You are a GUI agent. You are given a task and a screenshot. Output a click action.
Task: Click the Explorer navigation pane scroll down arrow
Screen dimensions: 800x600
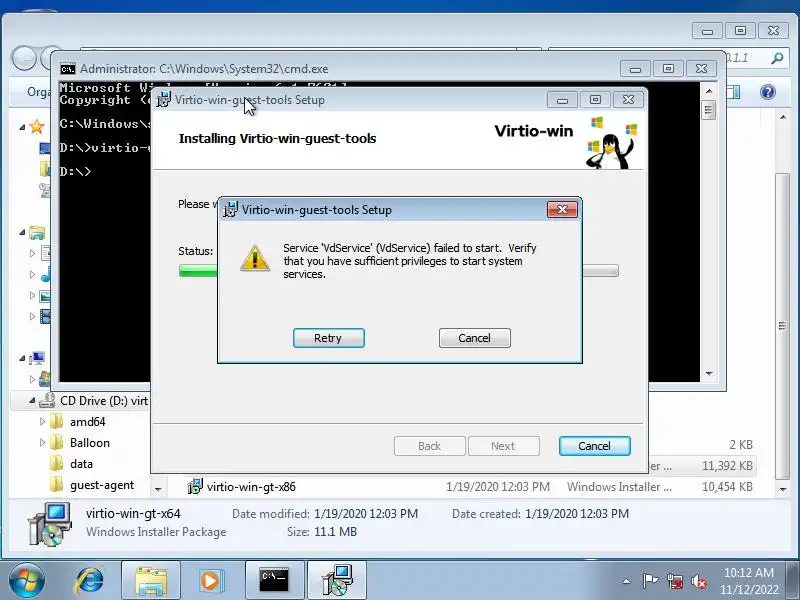pos(158,489)
